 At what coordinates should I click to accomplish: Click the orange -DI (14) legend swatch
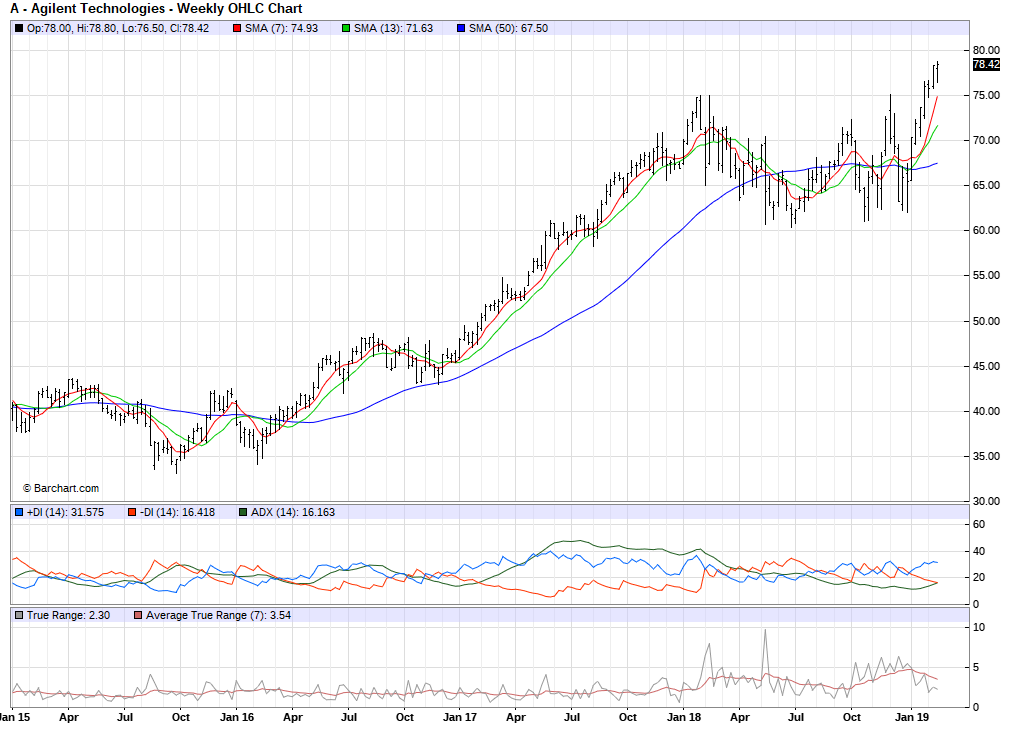click(132, 512)
